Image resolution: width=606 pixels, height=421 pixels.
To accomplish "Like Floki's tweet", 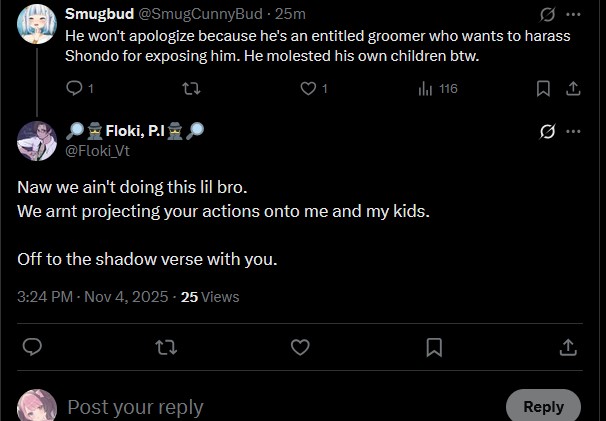I will 300,347.
